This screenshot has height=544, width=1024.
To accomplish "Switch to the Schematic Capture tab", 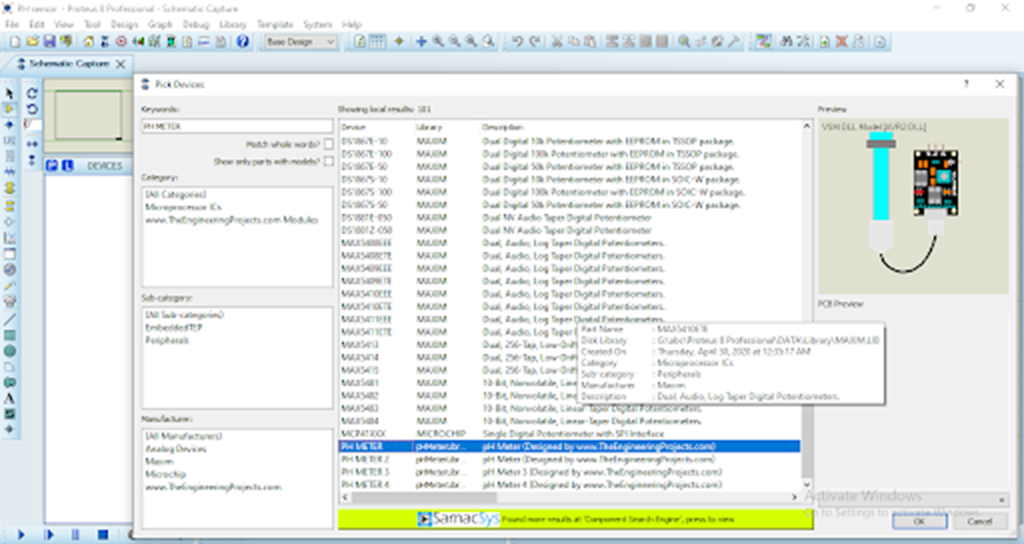I will pyautogui.click(x=70, y=63).
